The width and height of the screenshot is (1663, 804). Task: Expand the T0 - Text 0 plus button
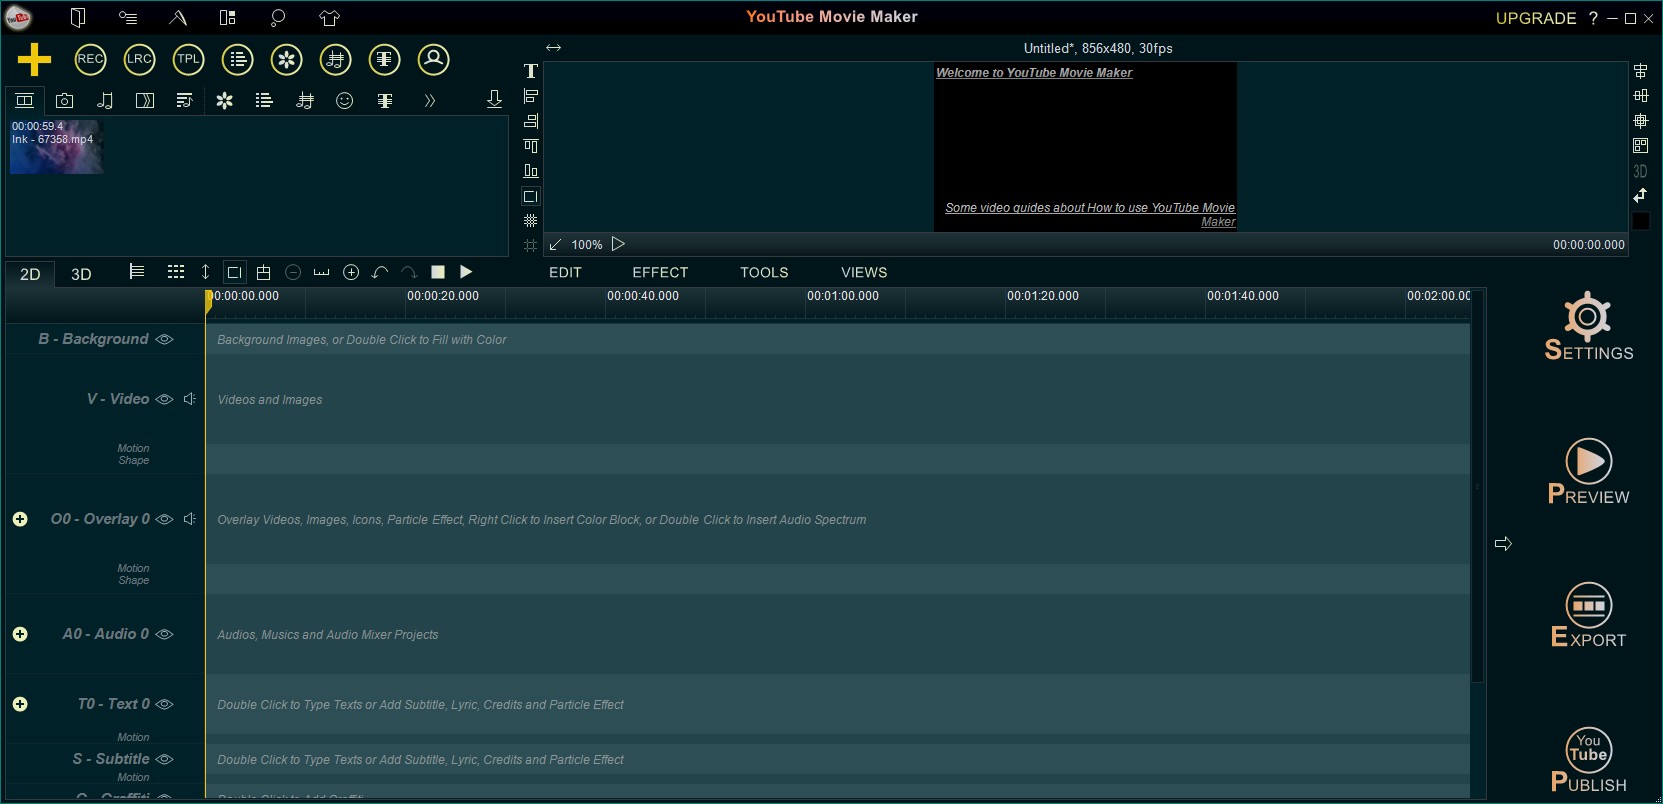20,704
